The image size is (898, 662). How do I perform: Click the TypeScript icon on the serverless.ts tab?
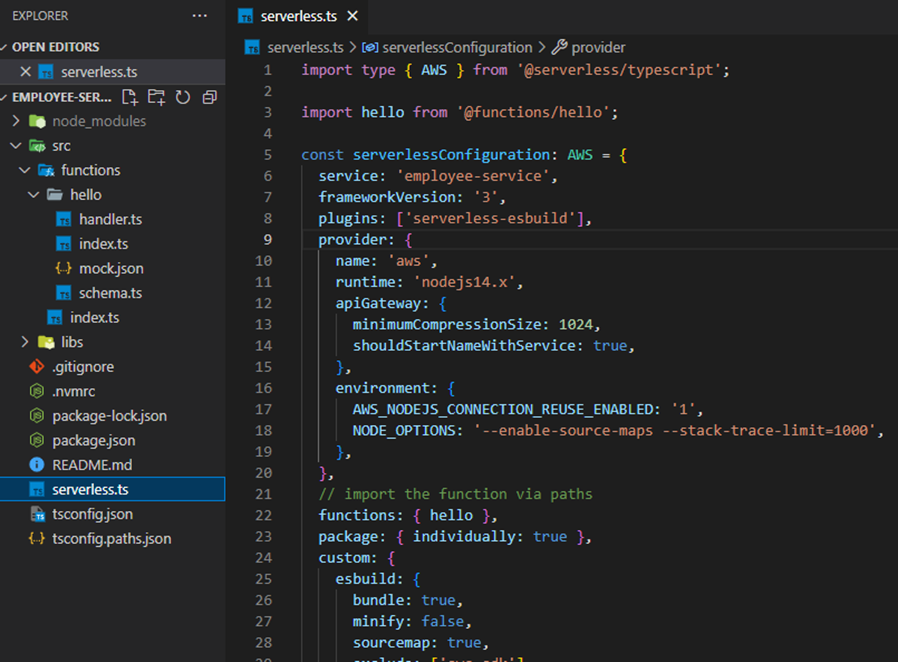246,16
